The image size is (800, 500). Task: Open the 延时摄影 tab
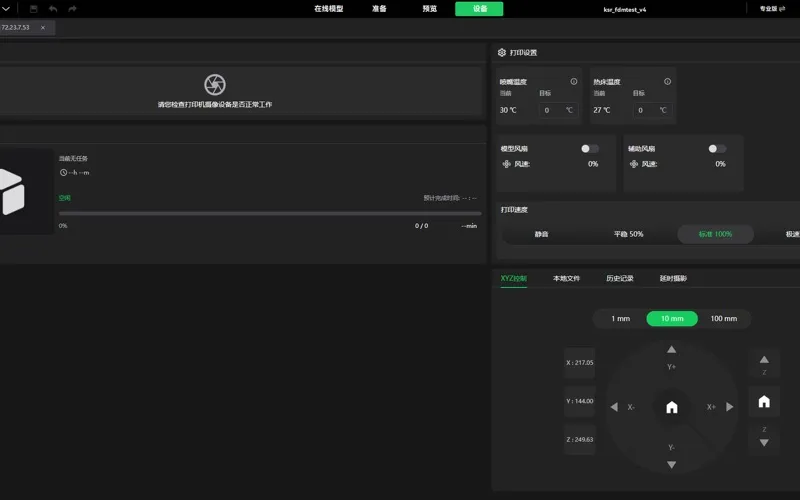[673, 278]
